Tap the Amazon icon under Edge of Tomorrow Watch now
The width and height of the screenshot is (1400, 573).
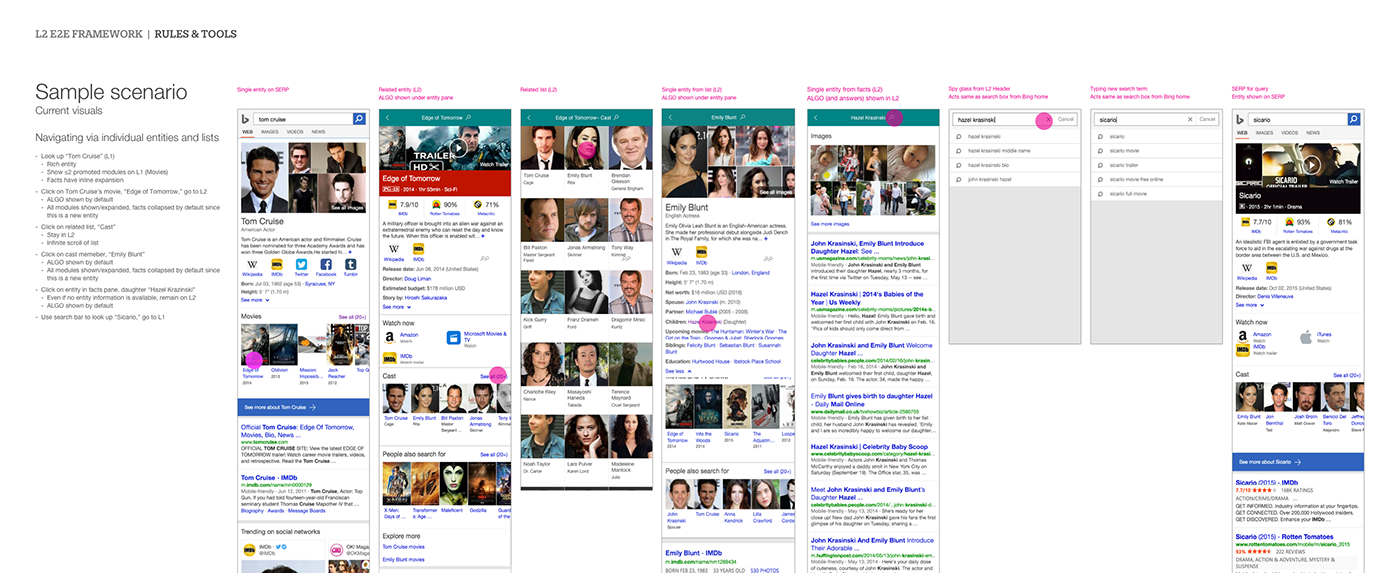click(x=390, y=337)
